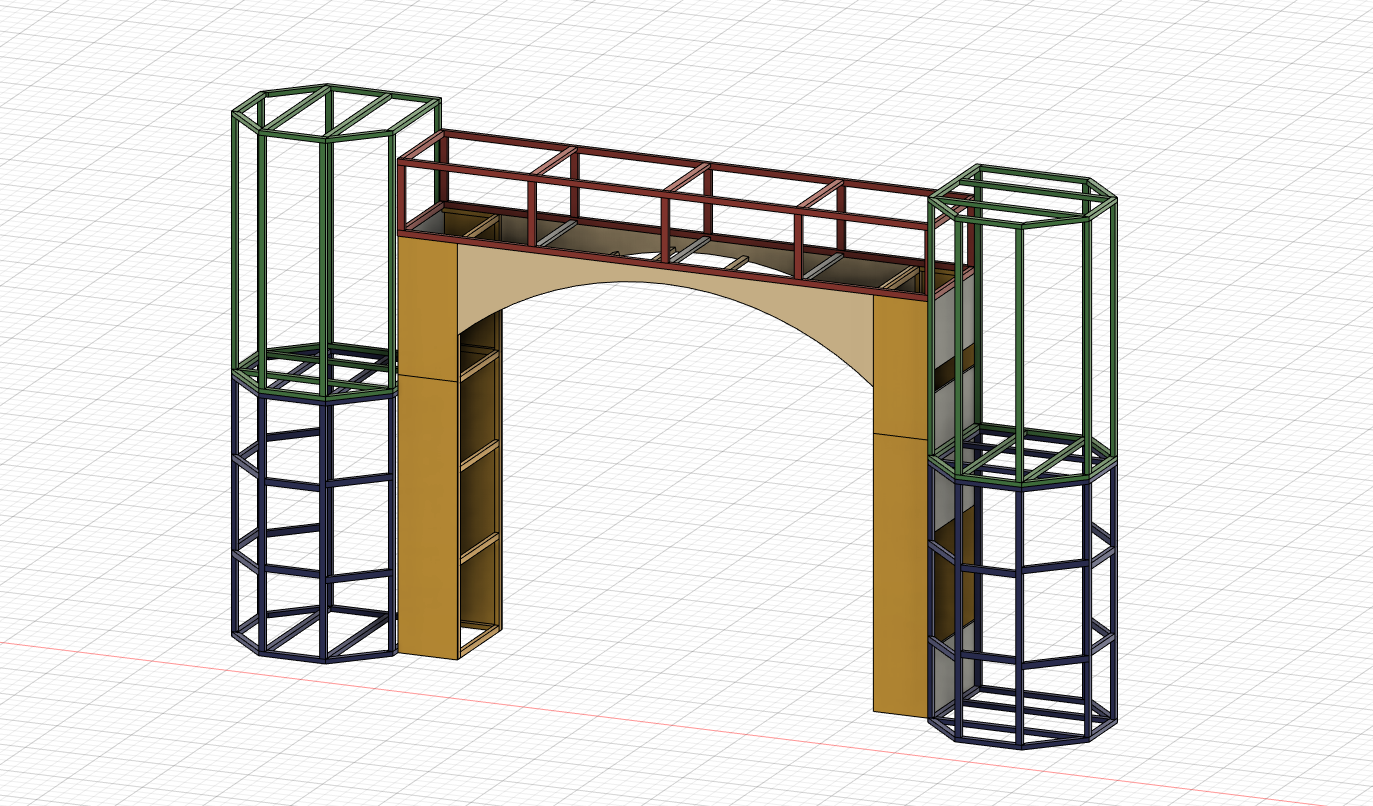Screen dimensions: 1373x806
Task: Select the red railing's leftmost corner post
Action: (x=403, y=195)
